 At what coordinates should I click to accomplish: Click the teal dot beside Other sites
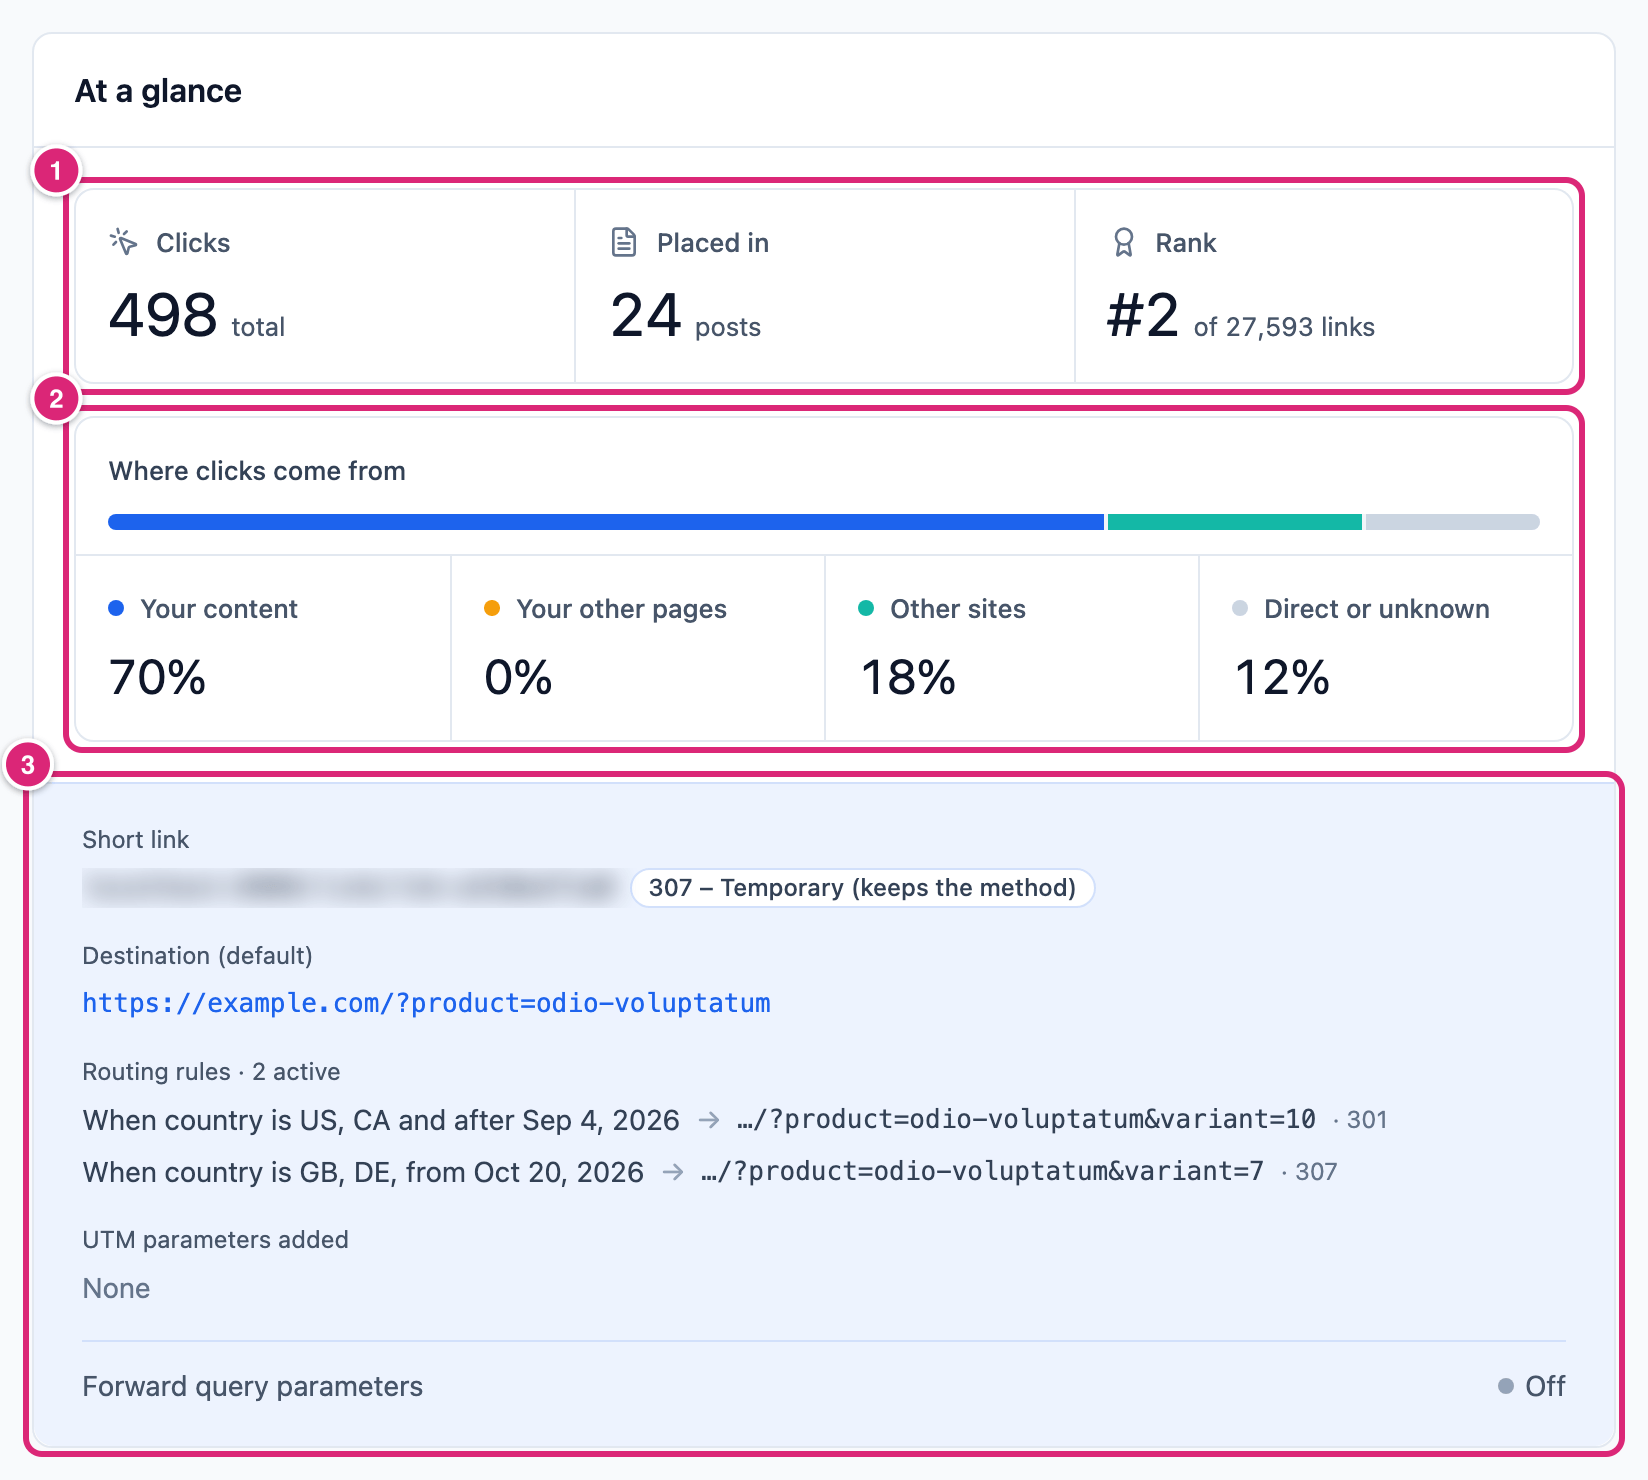point(866,608)
